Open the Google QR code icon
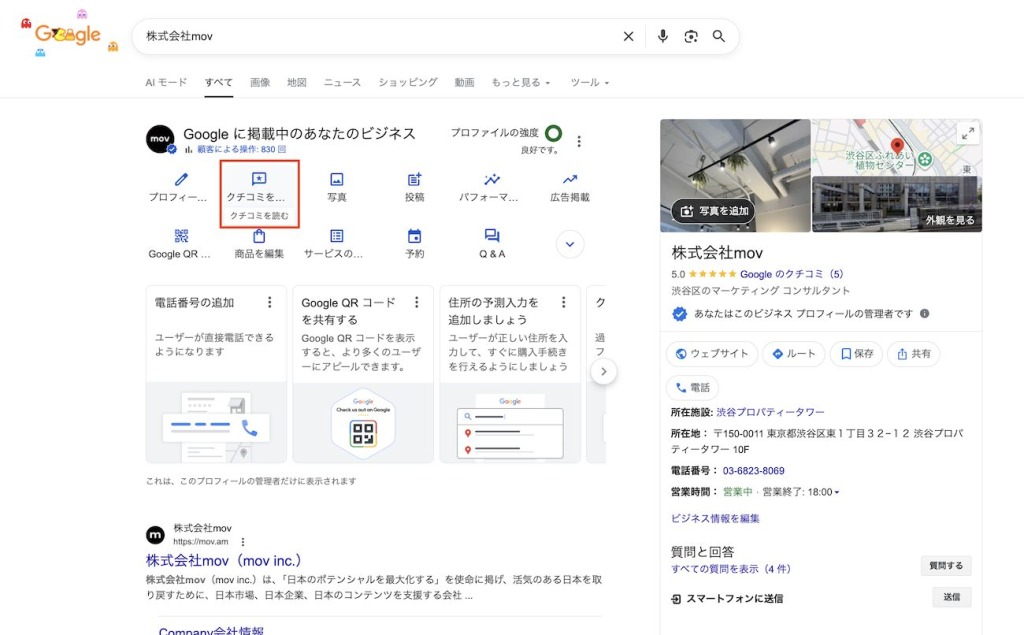Screen dimensions: 1024x635 point(181,237)
